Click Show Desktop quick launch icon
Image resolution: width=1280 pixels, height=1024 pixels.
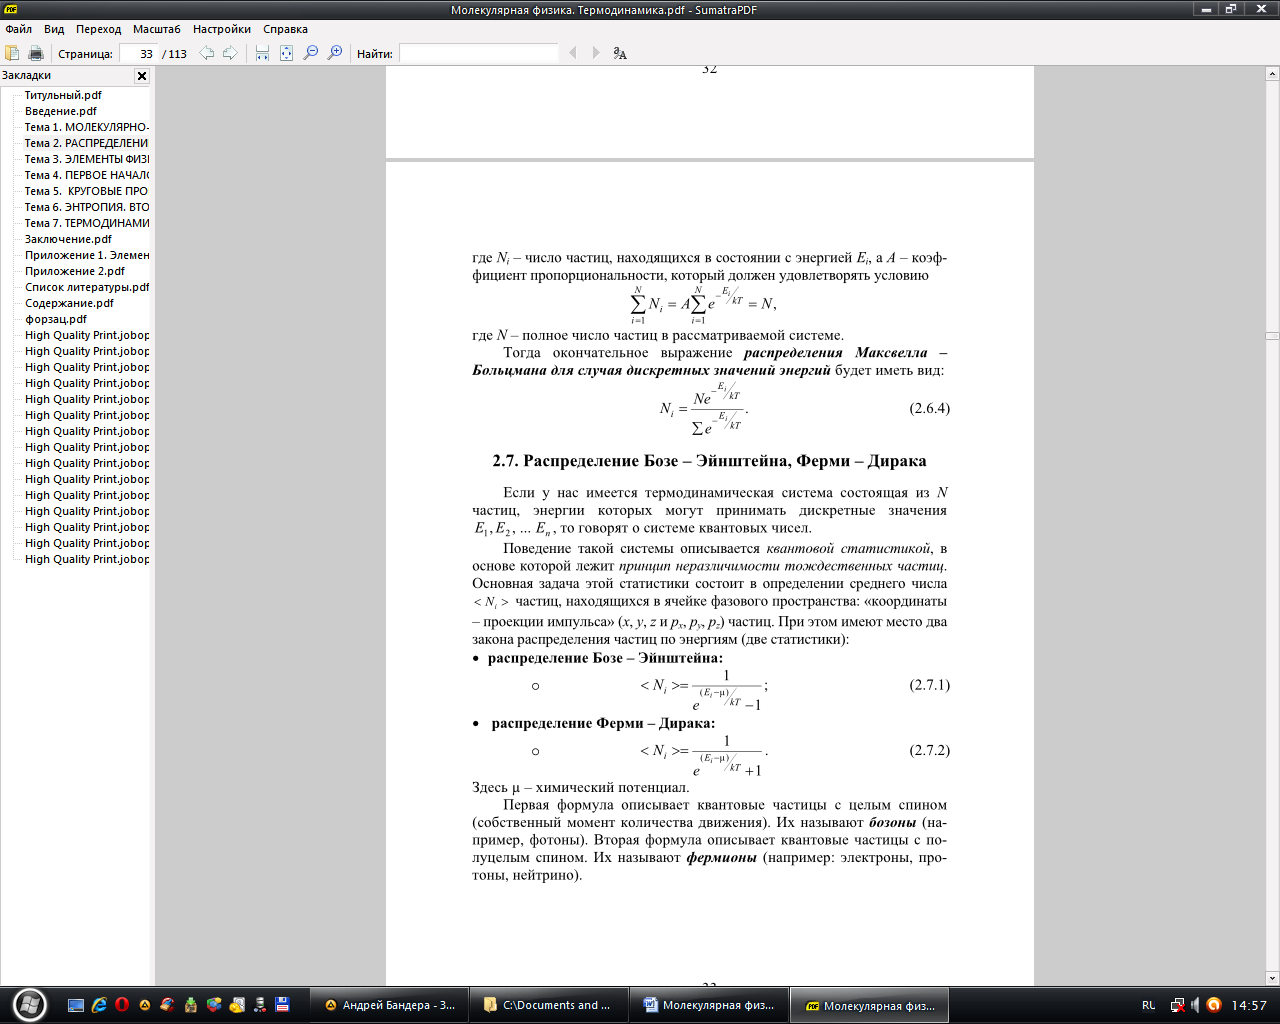[x=76, y=1005]
